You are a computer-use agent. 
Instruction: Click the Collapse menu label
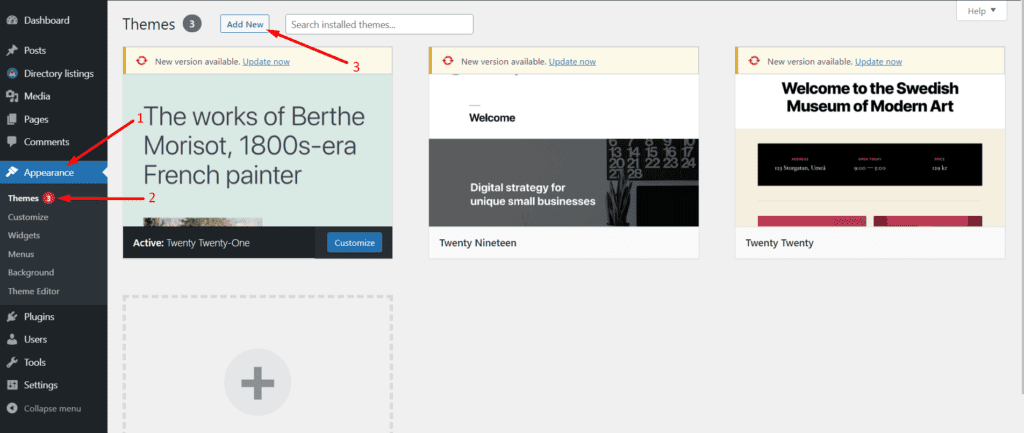pos(52,409)
